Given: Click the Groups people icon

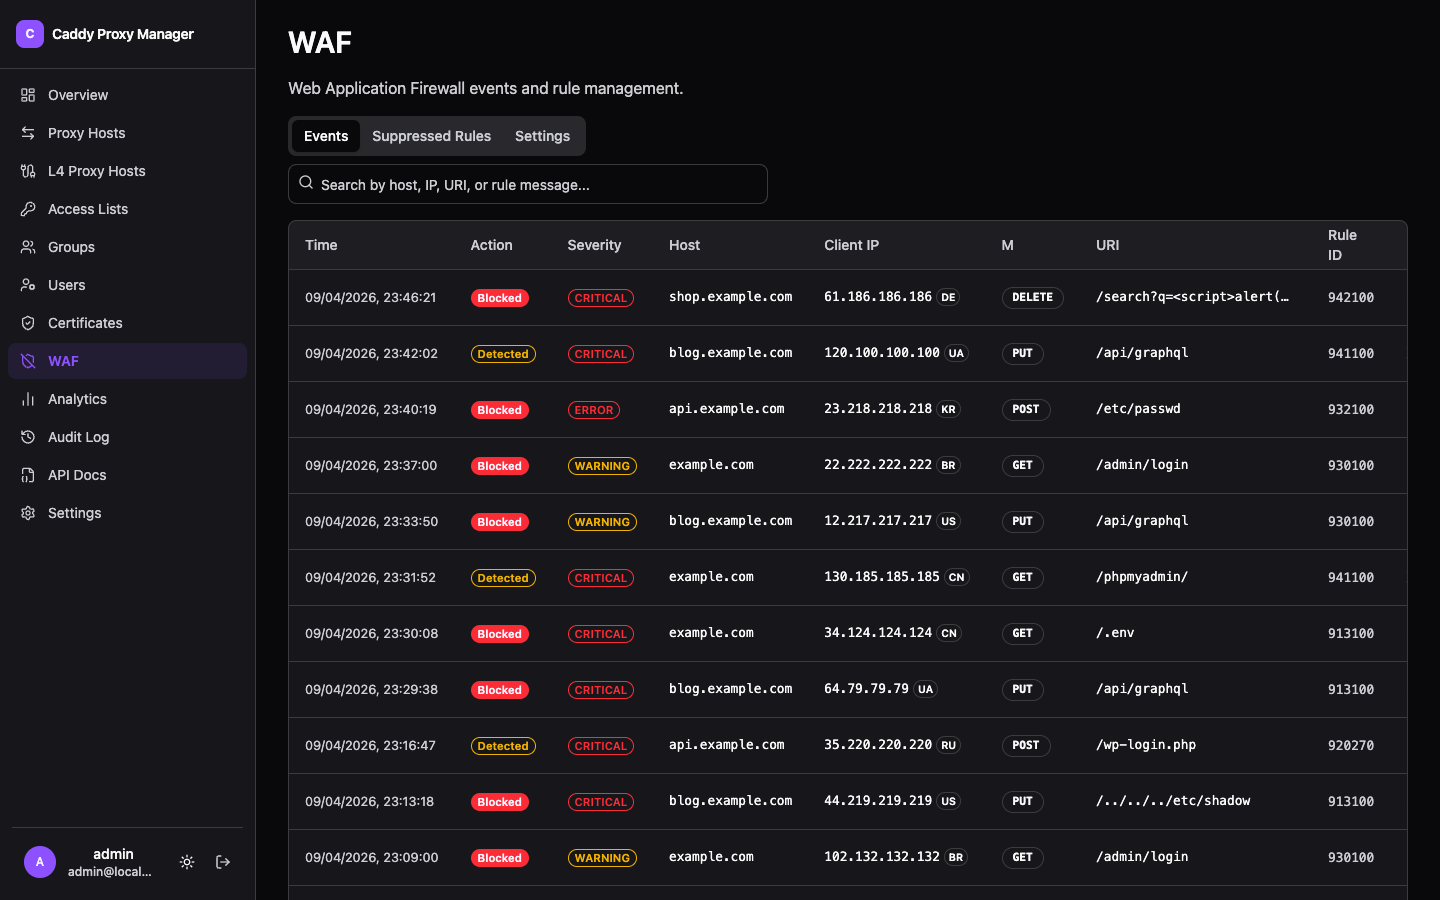Looking at the screenshot, I should tap(28, 247).
